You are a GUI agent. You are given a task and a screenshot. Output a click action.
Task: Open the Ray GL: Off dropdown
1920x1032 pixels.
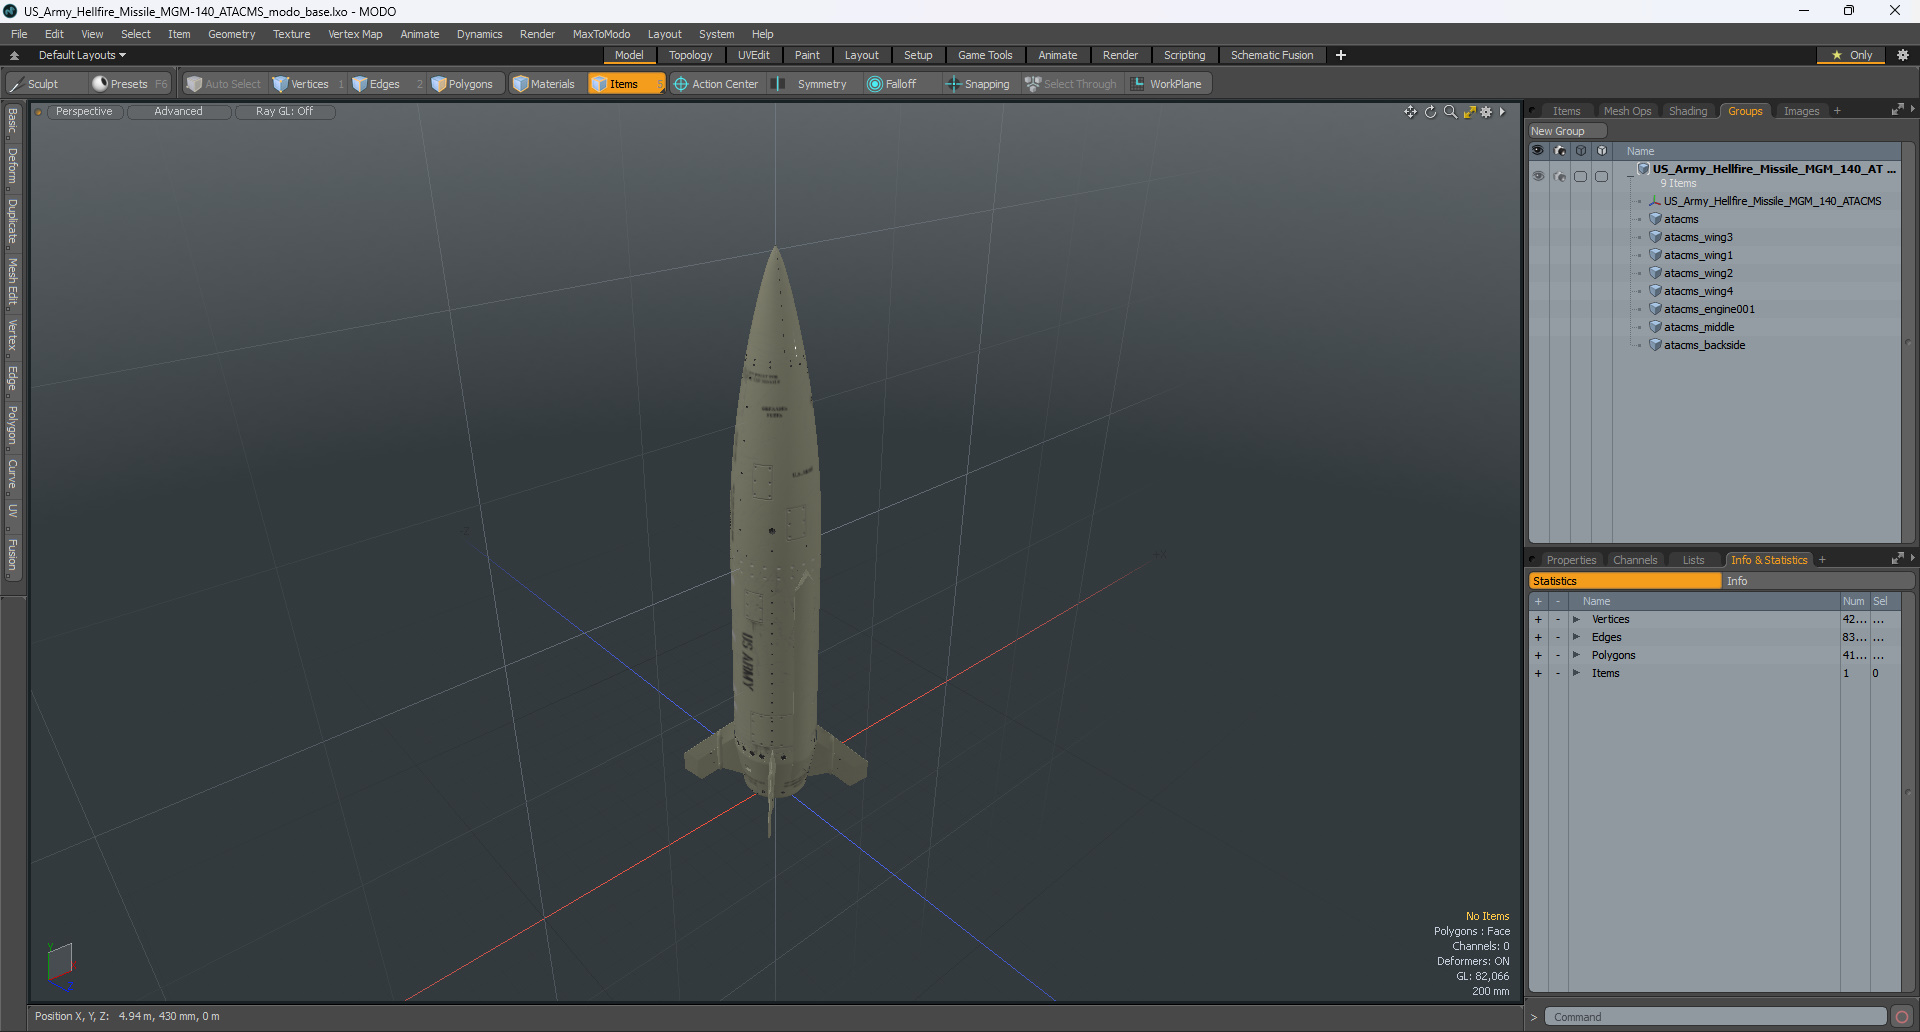(x=284, y=112)
